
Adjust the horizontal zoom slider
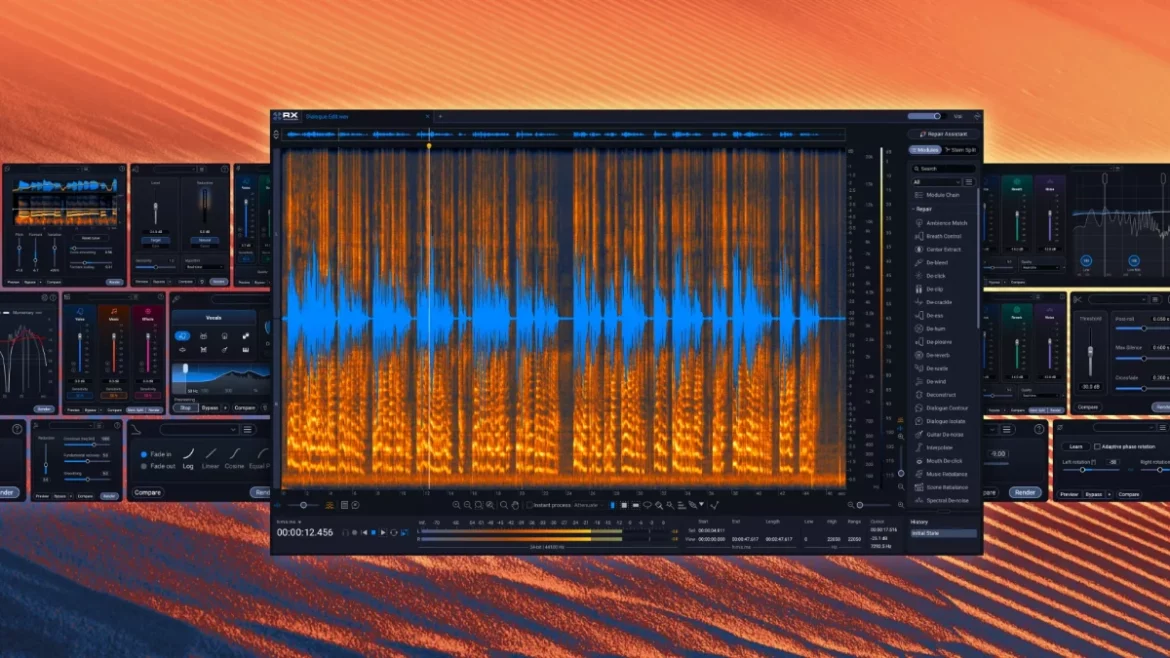point(876,505)
